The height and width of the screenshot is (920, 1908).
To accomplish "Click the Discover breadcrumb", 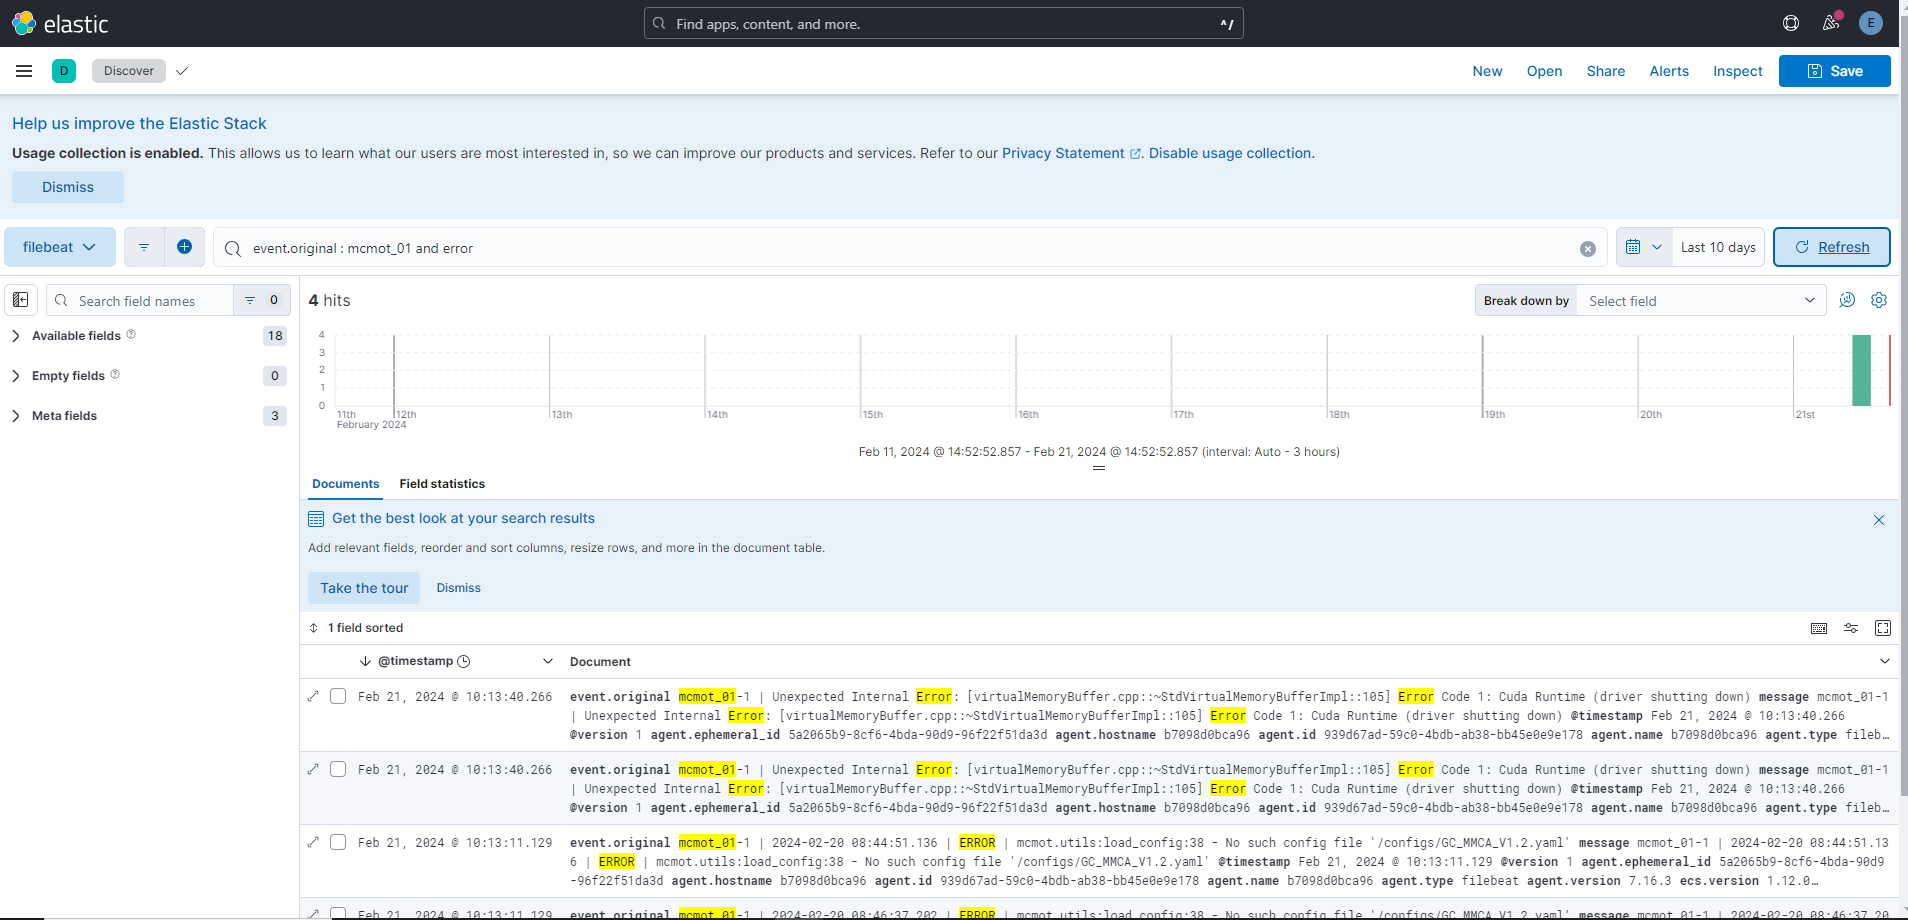I will tap(129, 71).
